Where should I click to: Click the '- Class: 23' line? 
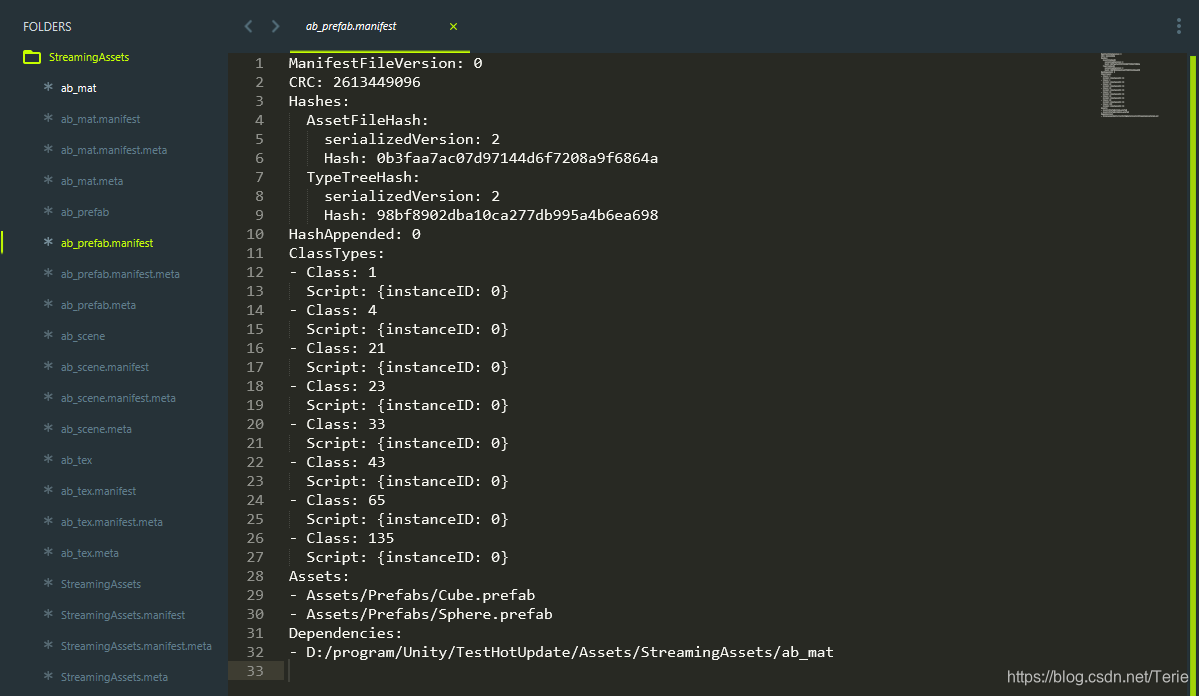(x=336, y=386)
